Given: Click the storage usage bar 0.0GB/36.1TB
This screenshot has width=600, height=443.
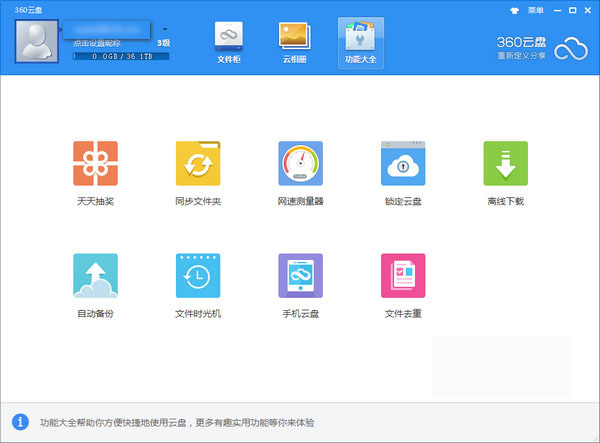Looking at the screenshot, I should pos(121,56).
